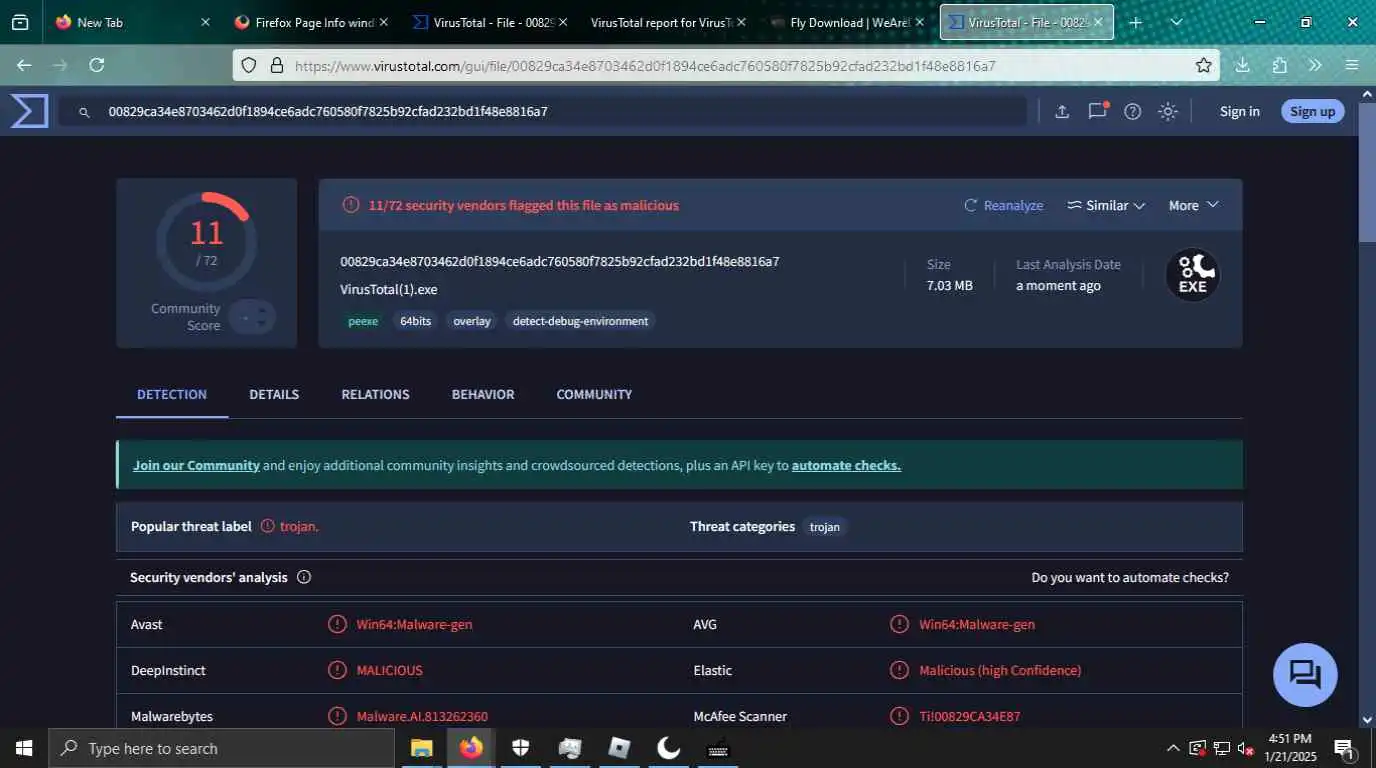The image size is (1376, 768).
Task: Switch to the New Tab browser tab
Action: click(x=134, y=22)
